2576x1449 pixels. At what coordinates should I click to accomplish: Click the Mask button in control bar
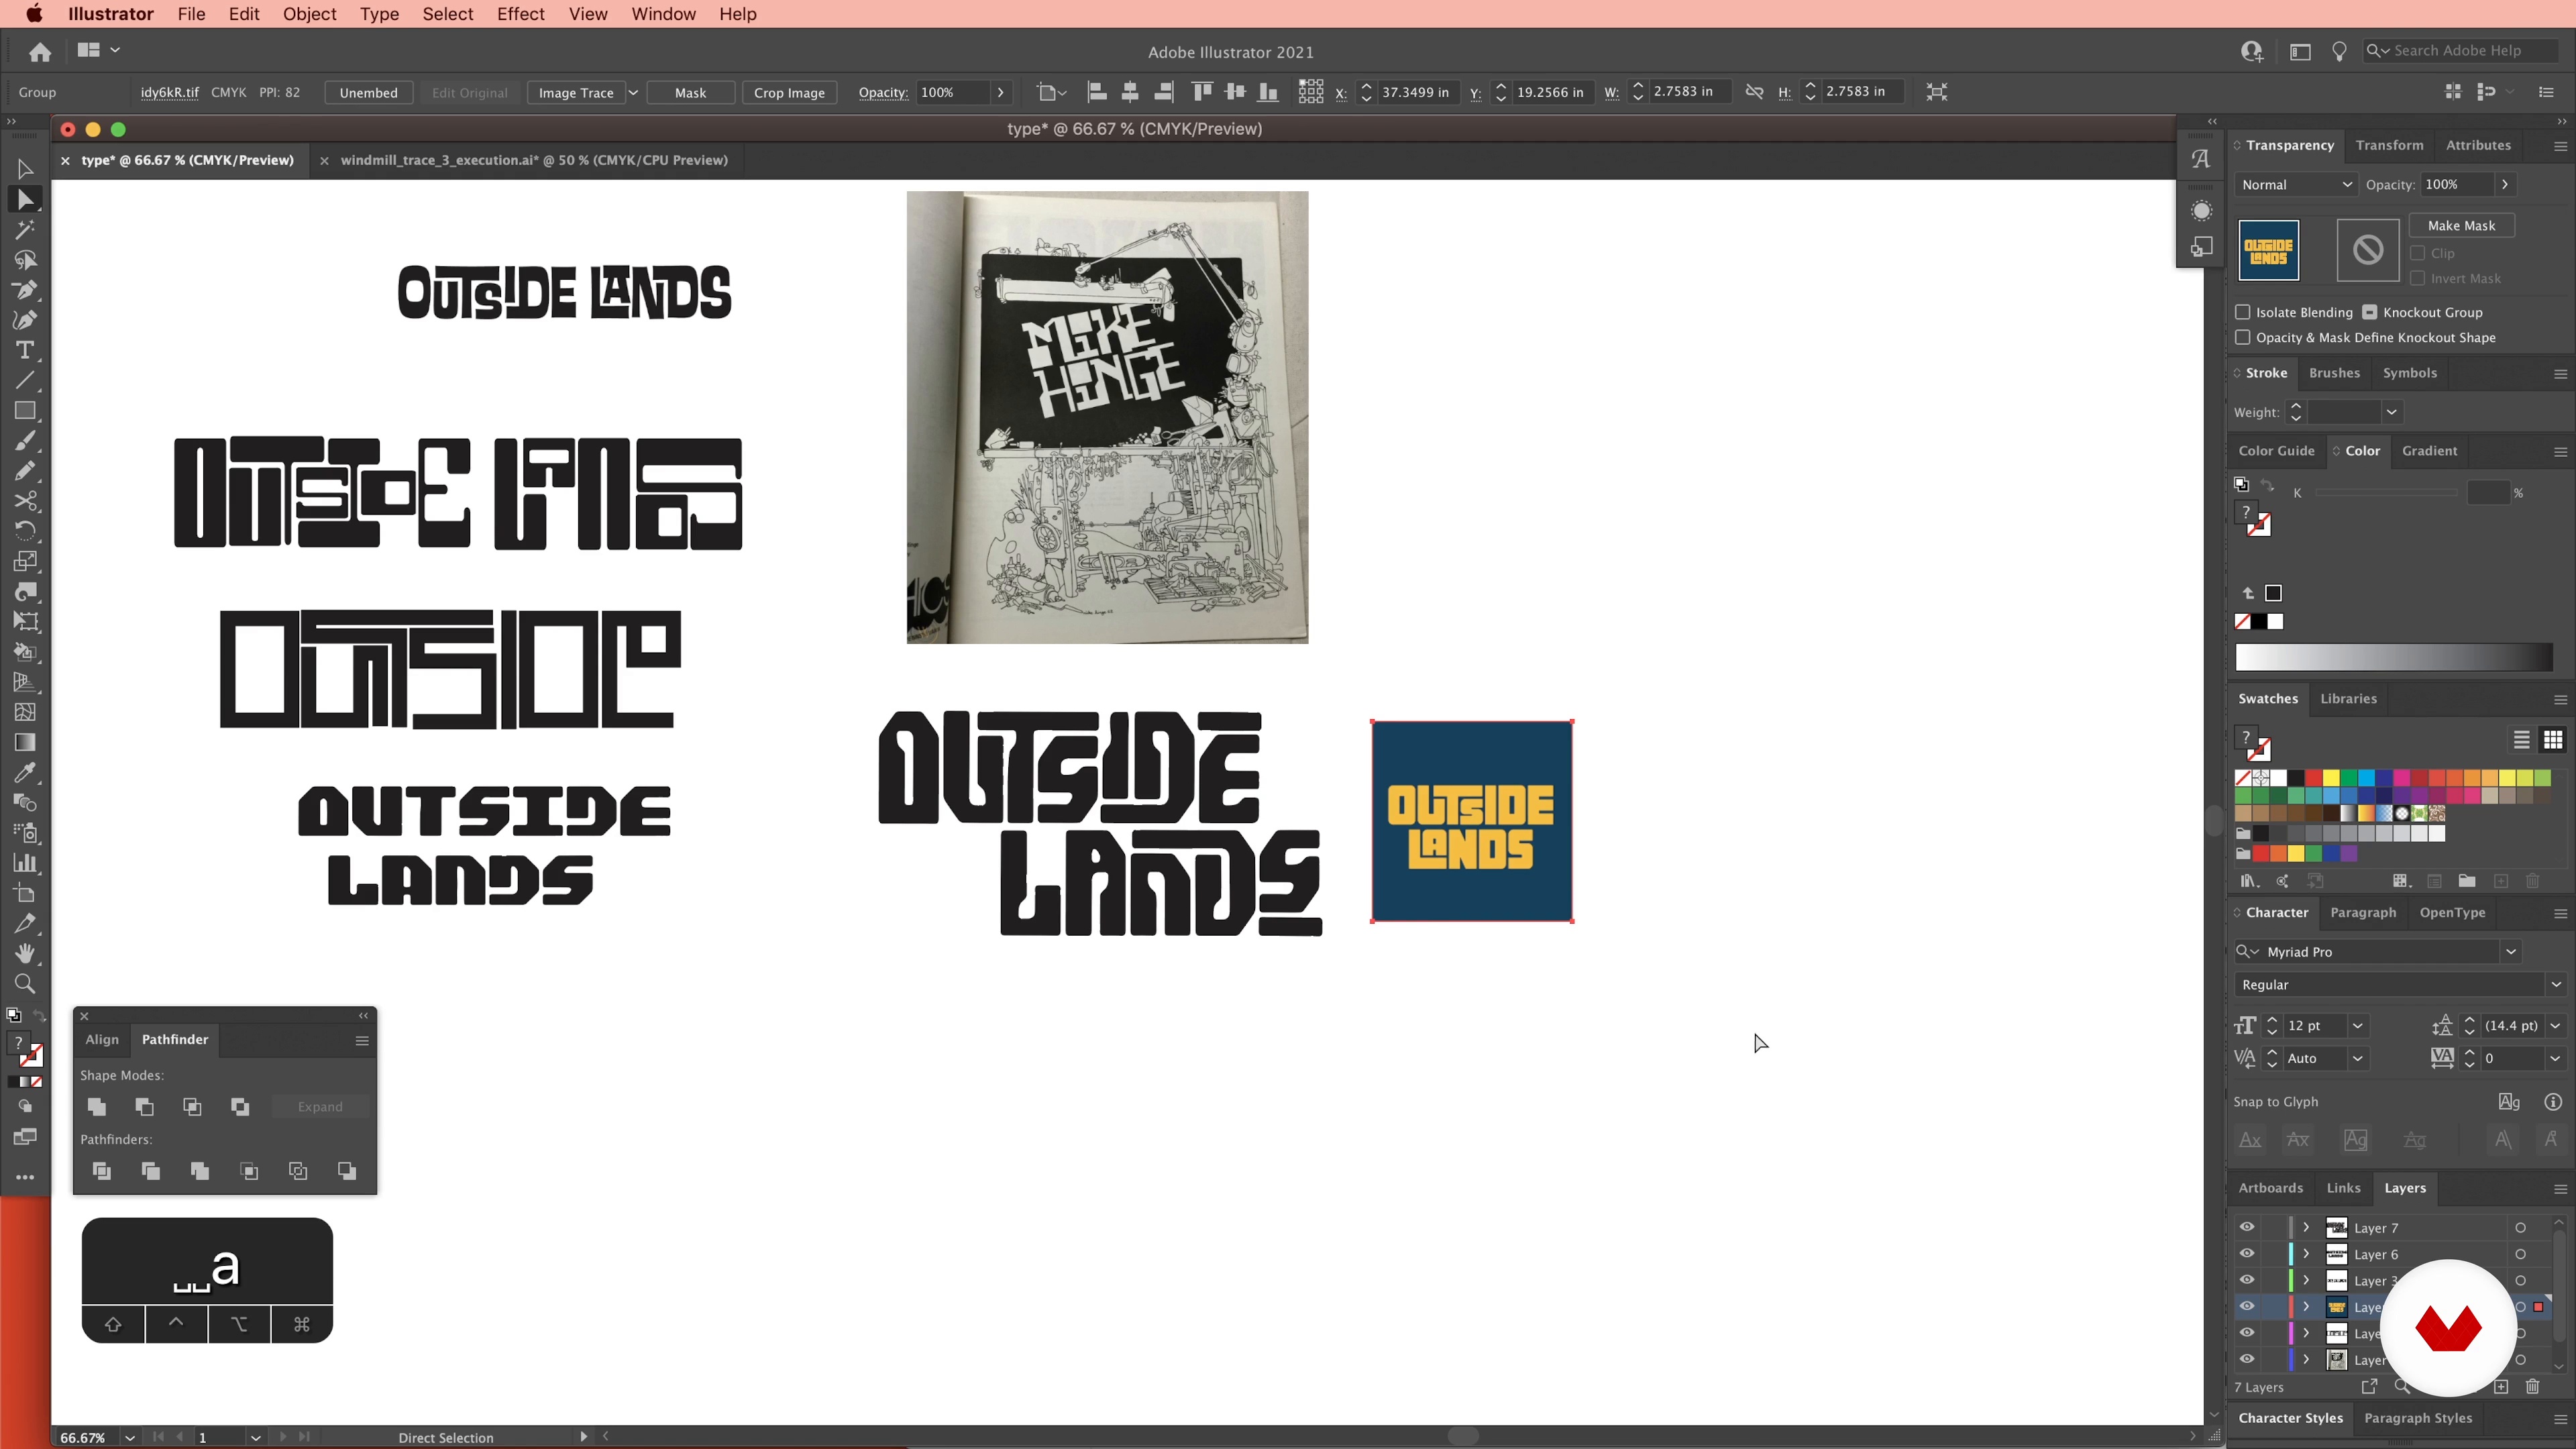(x=690, y=92)
